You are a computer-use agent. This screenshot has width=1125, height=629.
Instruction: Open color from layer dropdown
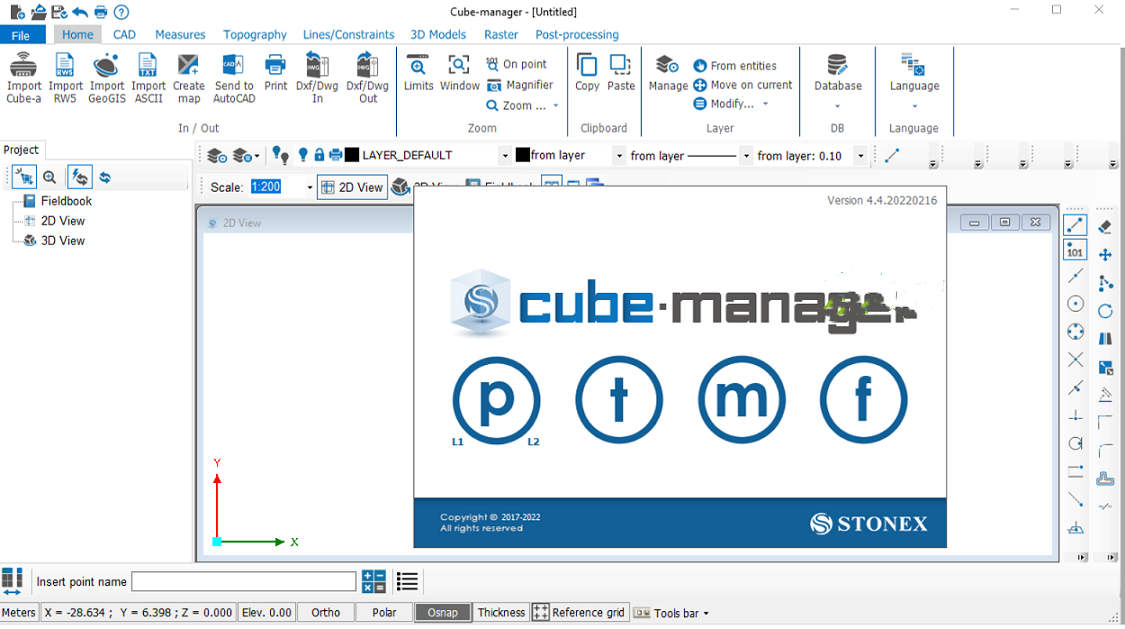(618, 156)
